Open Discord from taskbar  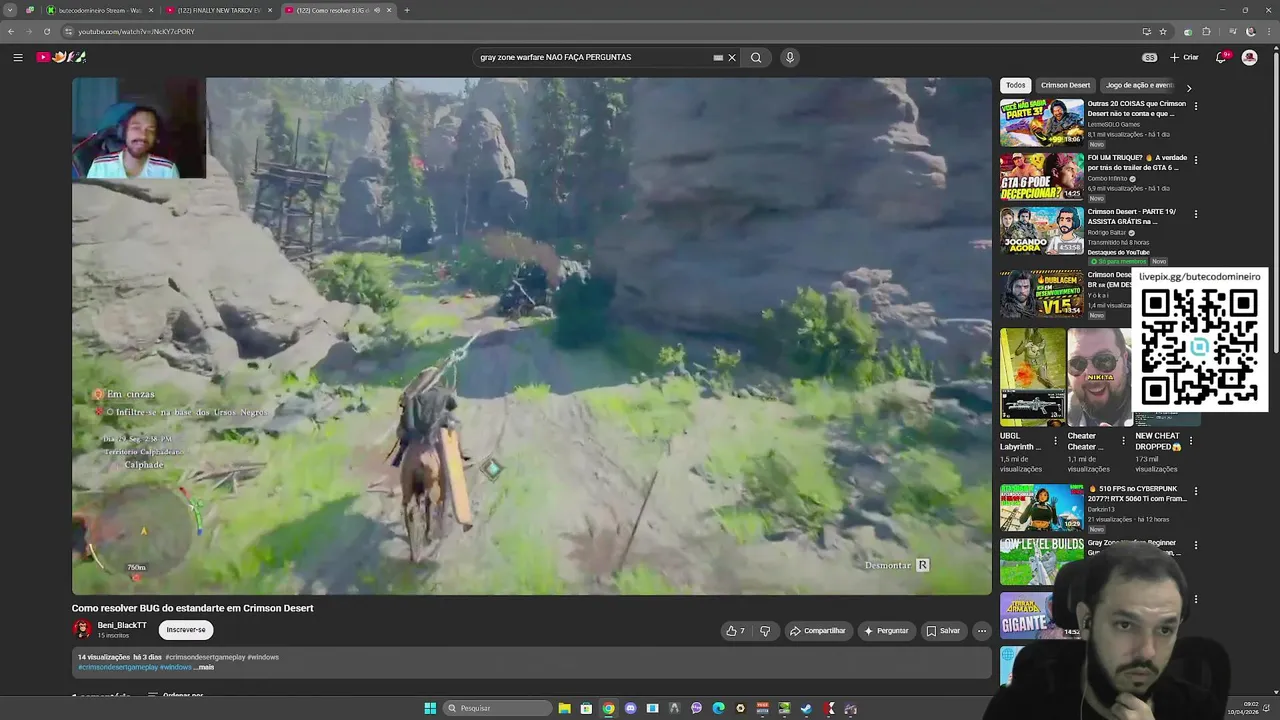pyautogui.click(x=631, y=708)
